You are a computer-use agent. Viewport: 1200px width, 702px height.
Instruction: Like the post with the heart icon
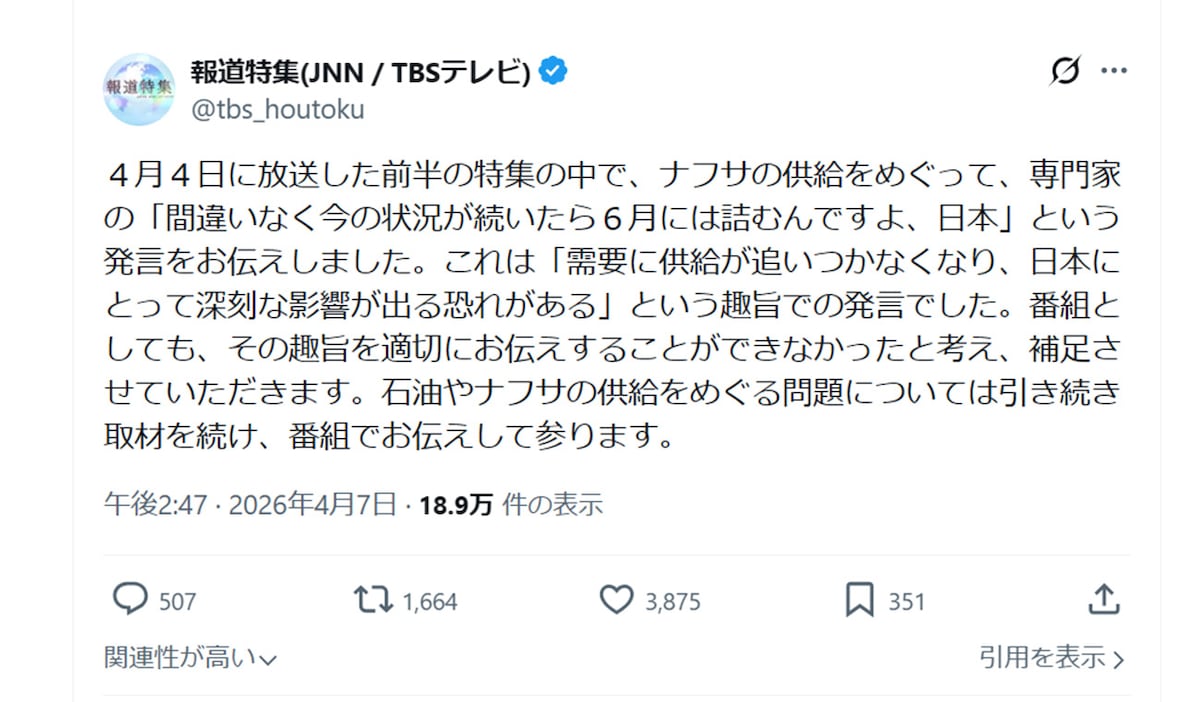click(616, 599)
